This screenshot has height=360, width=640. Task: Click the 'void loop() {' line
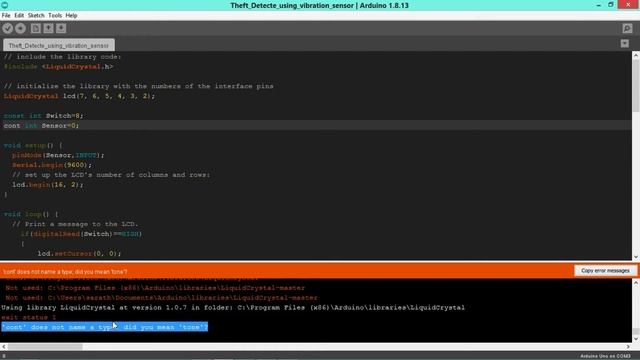[x=31, y=214]
